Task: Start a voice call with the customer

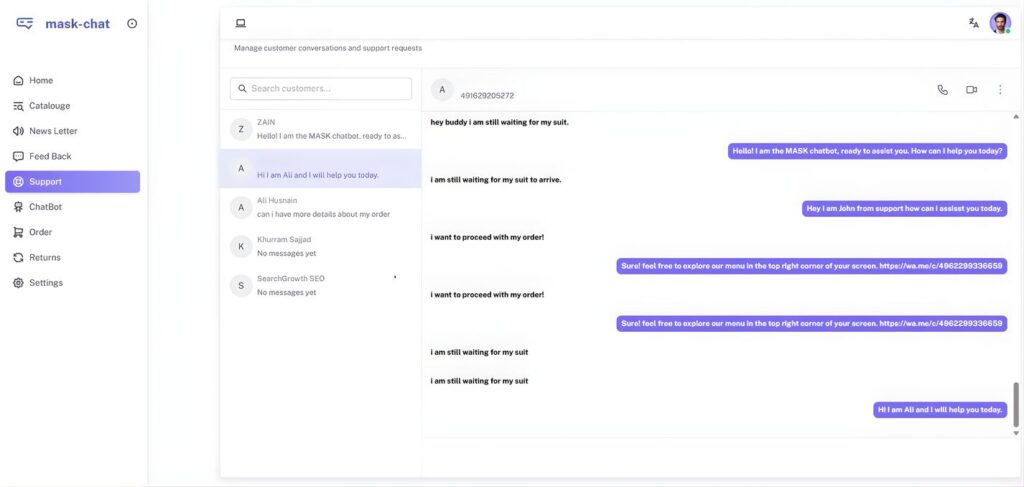Action: [942, 90]
